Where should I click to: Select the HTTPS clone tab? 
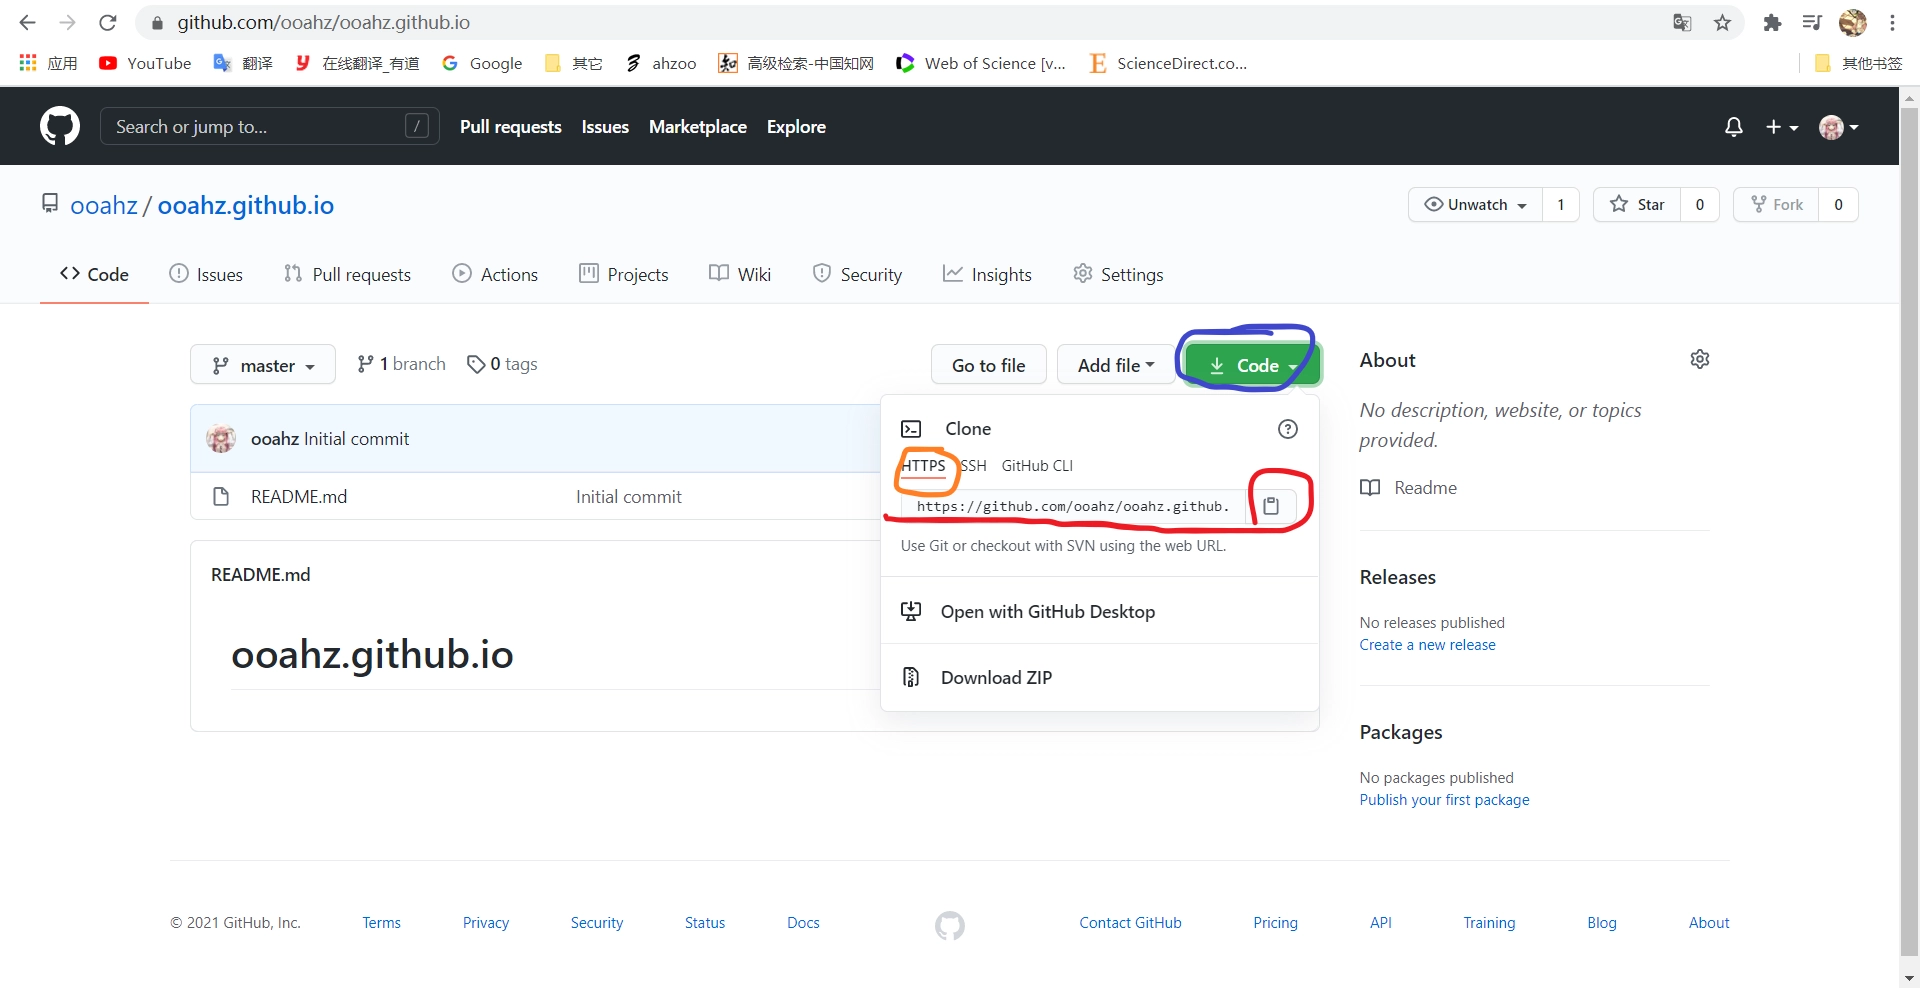point(923,466)
